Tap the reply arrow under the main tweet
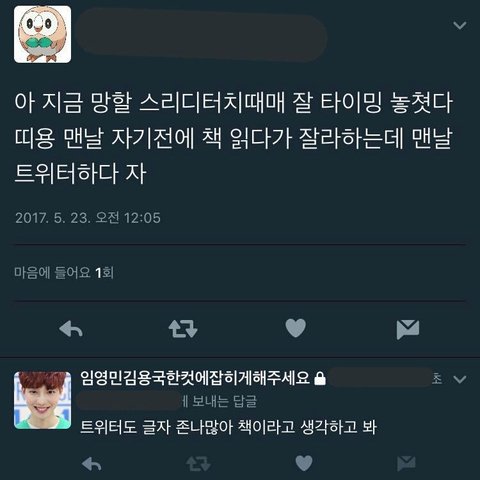 (71, 329)
